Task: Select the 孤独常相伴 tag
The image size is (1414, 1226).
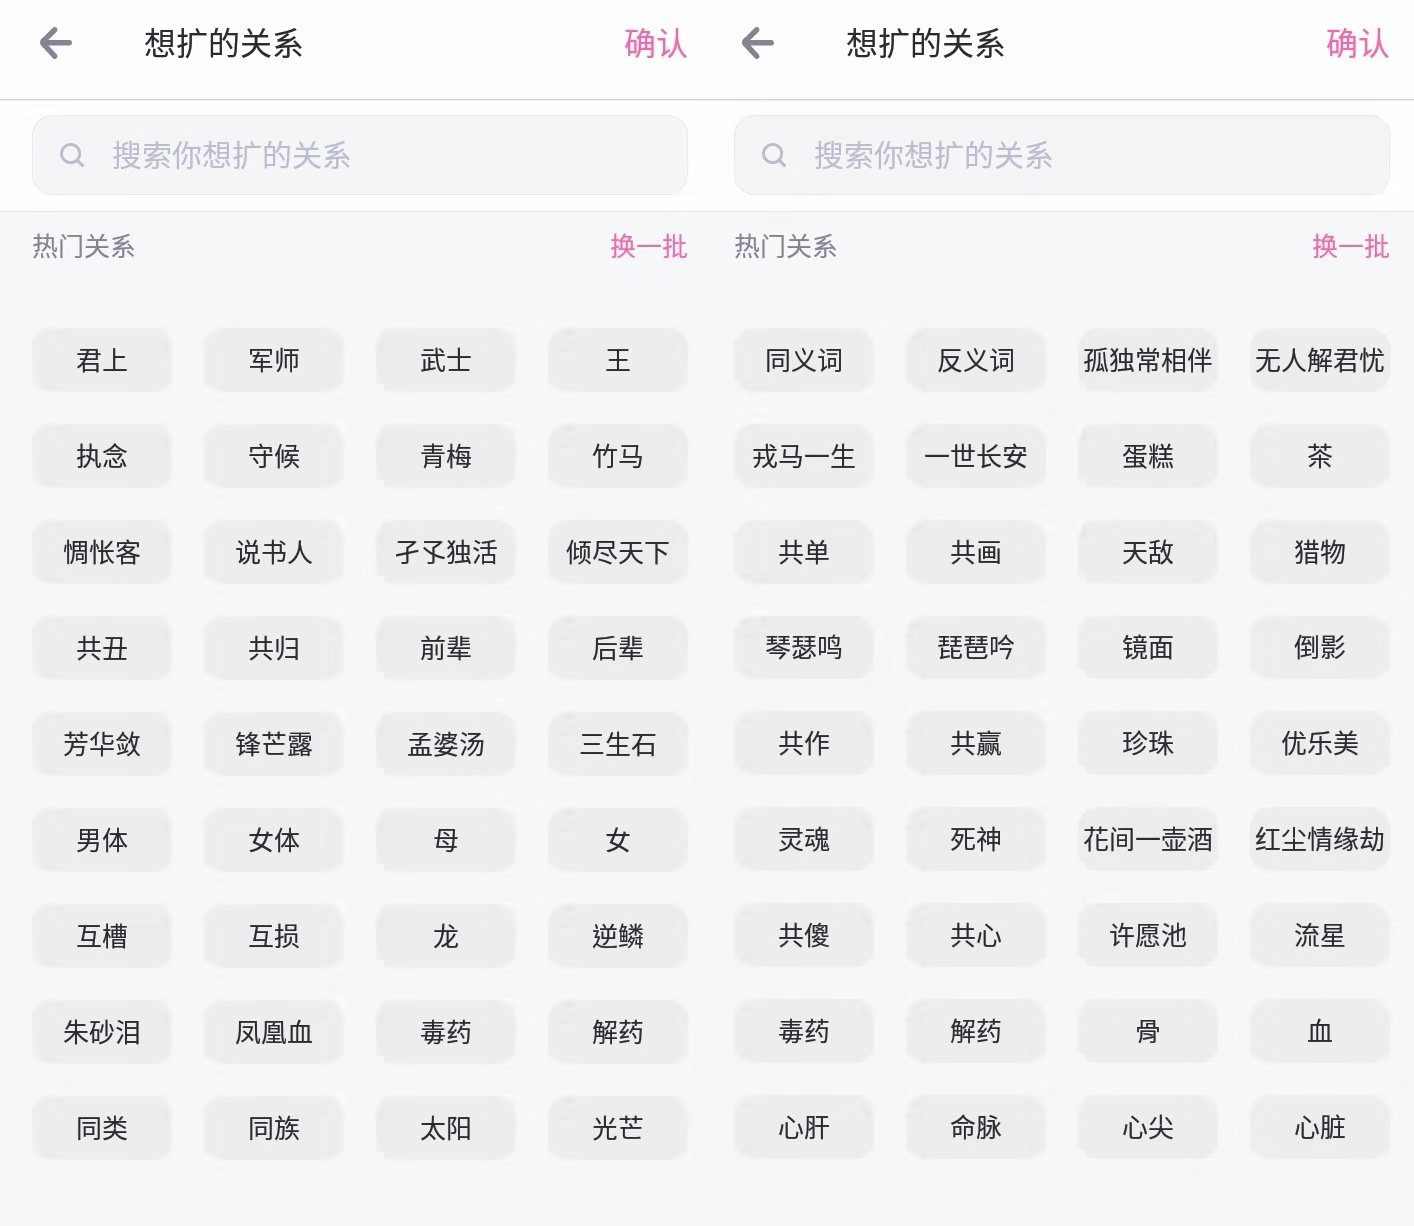Action: click(x=1148, y=360)
